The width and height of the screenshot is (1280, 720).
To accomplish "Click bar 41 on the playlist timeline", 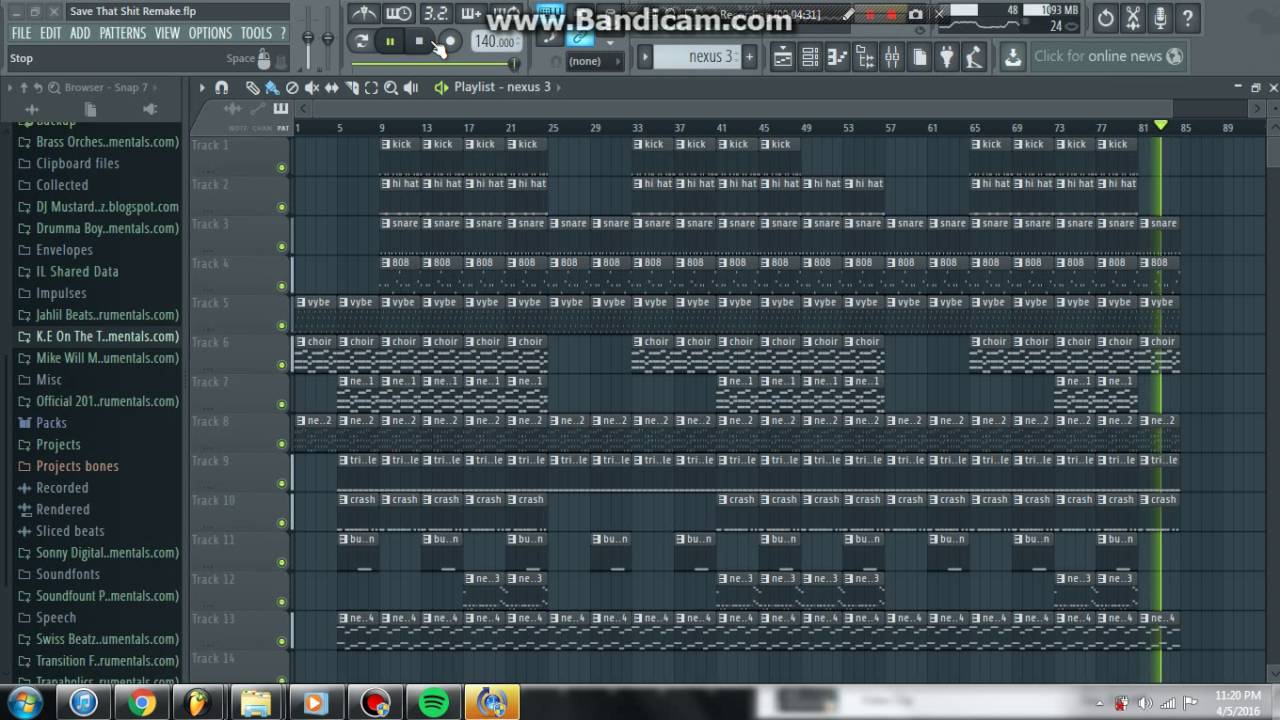I will 722,128.
